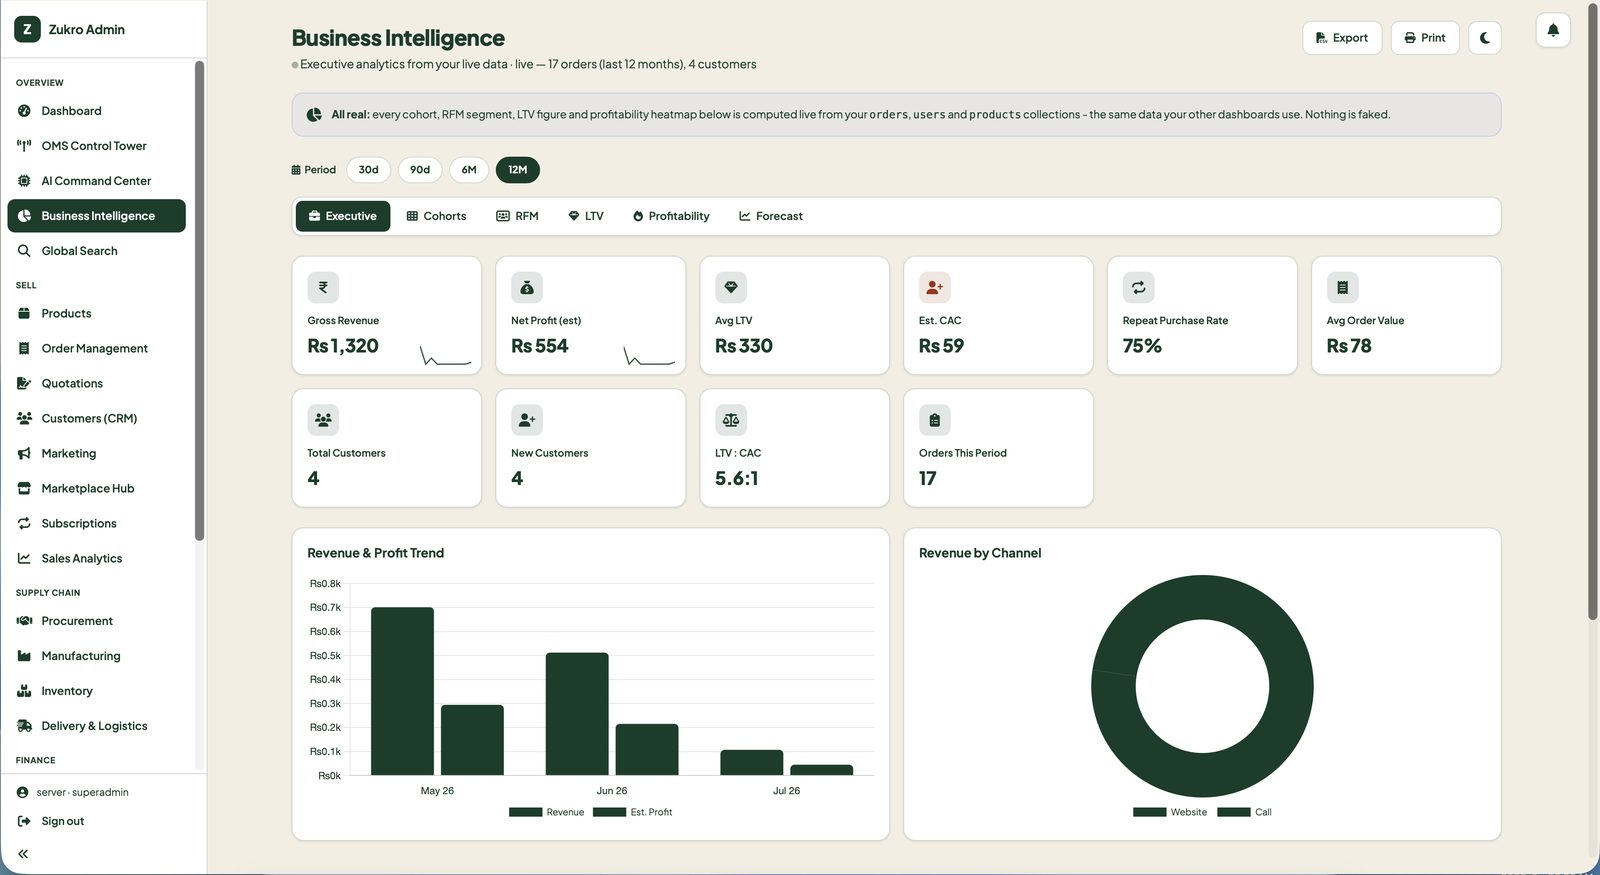Toggle dark mode moon icon
The width and height of the screenshot is (1600, 875).
[x=1485, y=38]
